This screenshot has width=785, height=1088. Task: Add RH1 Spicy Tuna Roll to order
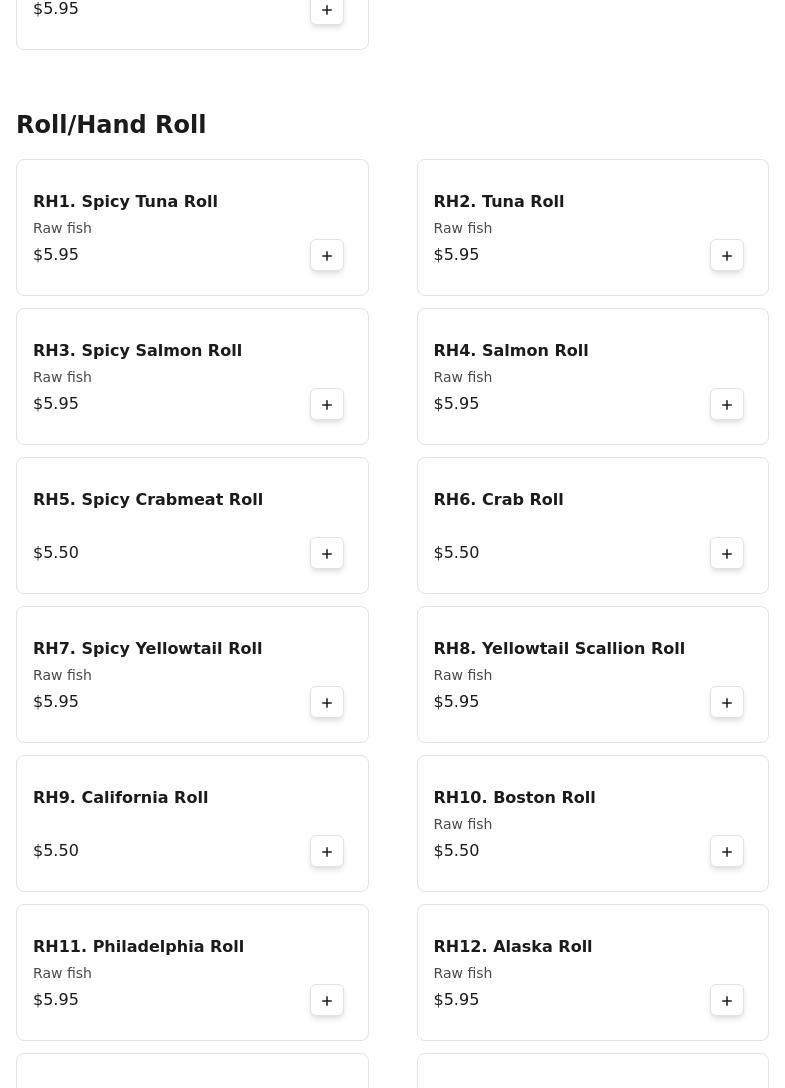[x=327, y=255]
